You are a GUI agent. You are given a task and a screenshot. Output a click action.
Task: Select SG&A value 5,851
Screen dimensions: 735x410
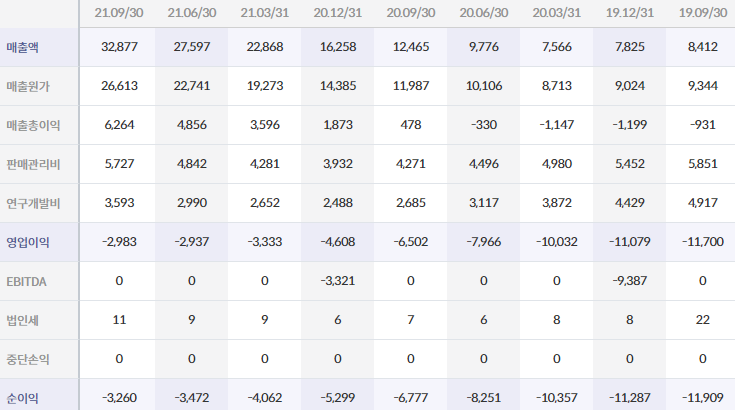click(x=703, y=164)
